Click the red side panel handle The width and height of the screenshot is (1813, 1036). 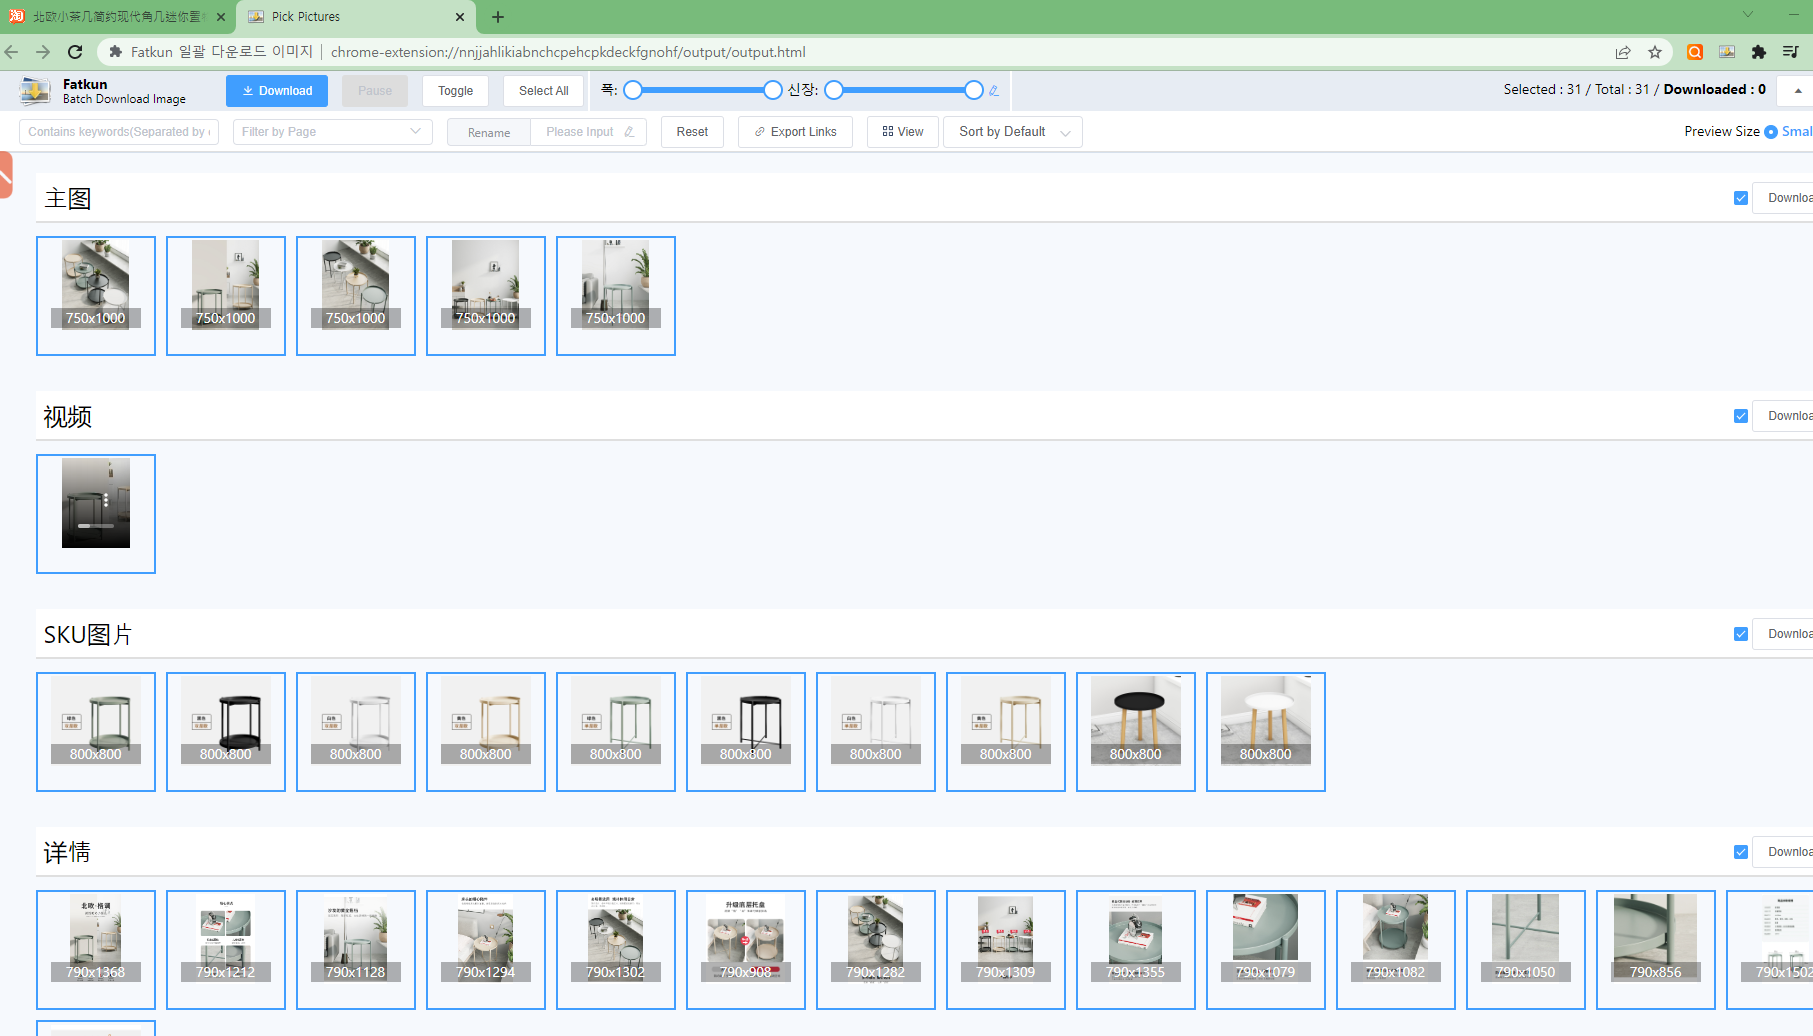(5, 175)
